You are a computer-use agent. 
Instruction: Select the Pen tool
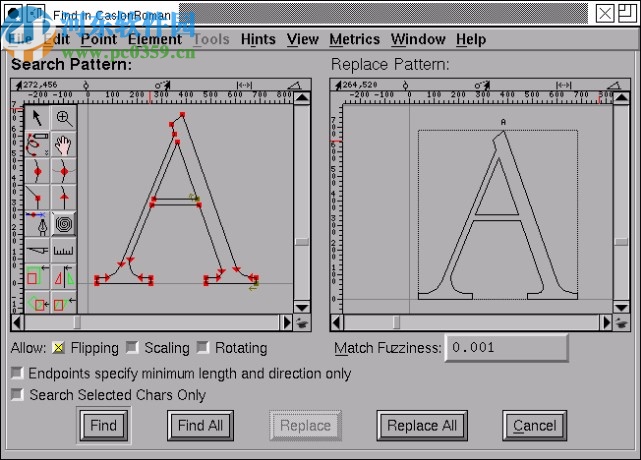(x=37, y=224)
